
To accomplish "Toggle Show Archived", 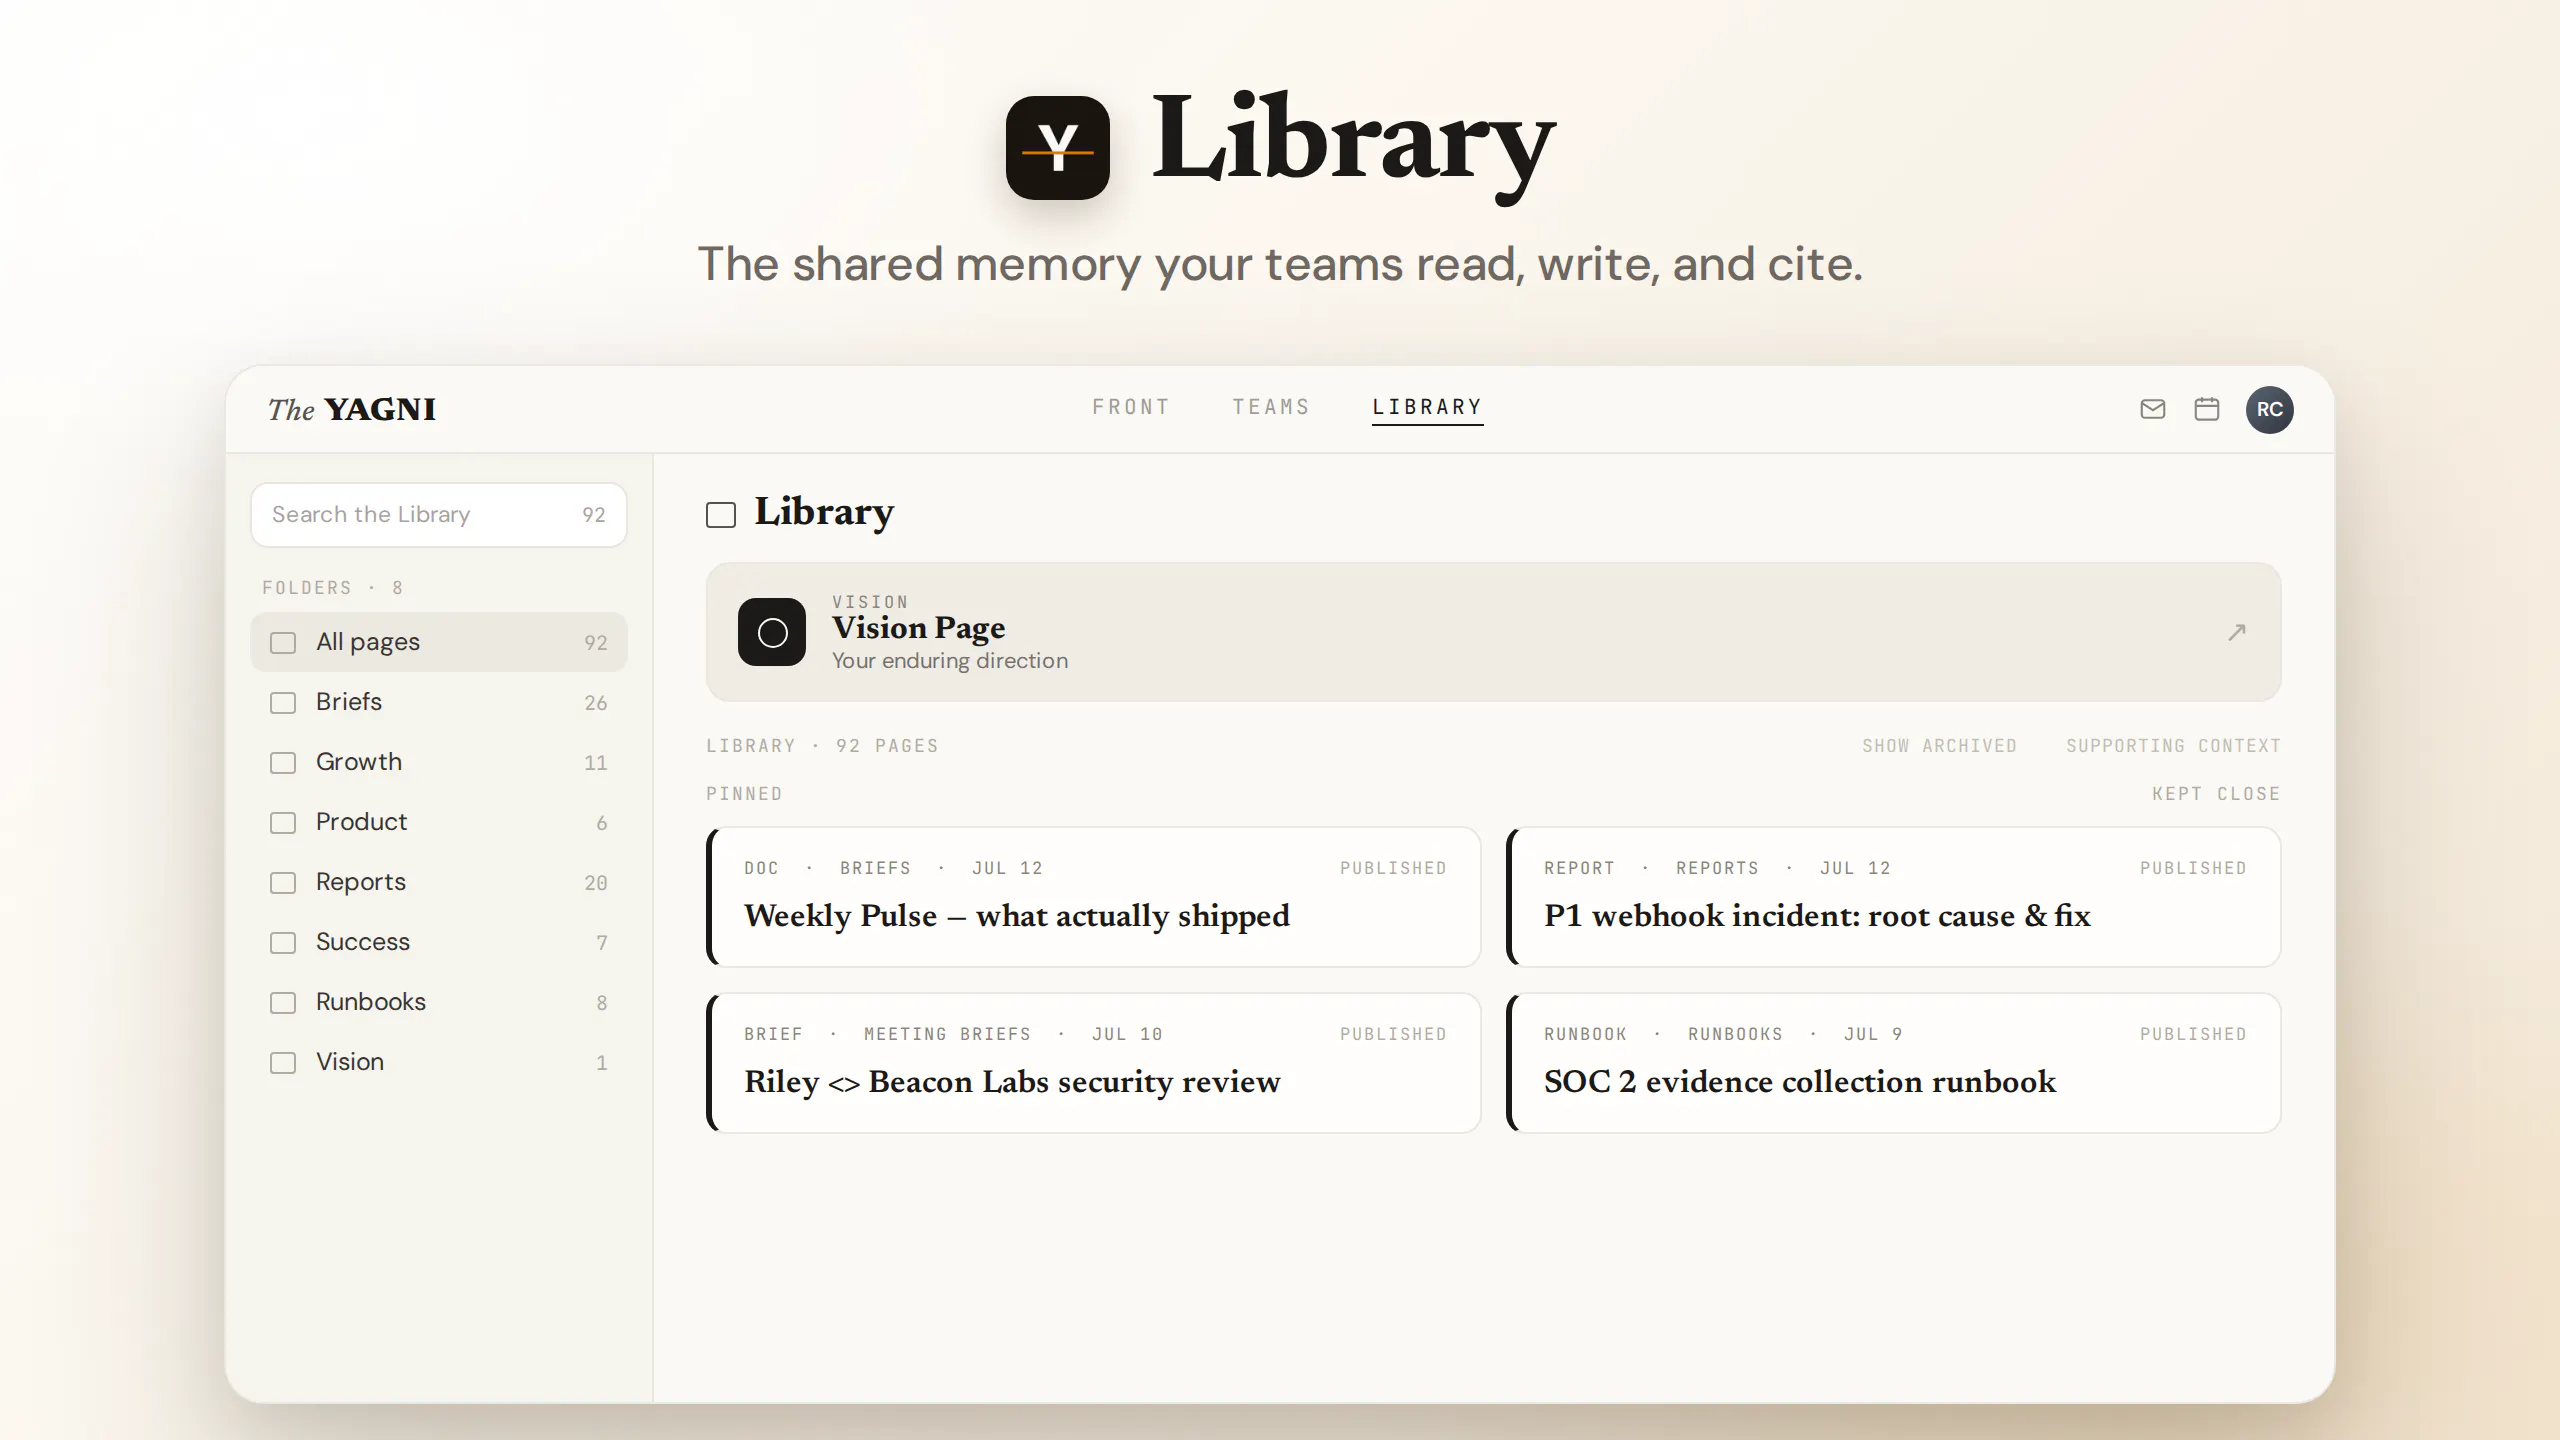I will (x=1939, y=746).
